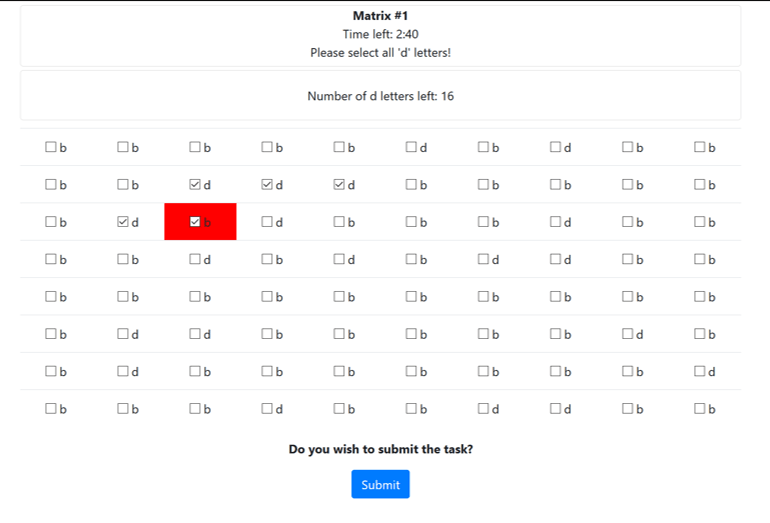Image resolution: width=770 pixels, height=523 pixels.
Task: Check the 'd' in row 3, column 8
Action: point(555,222)
